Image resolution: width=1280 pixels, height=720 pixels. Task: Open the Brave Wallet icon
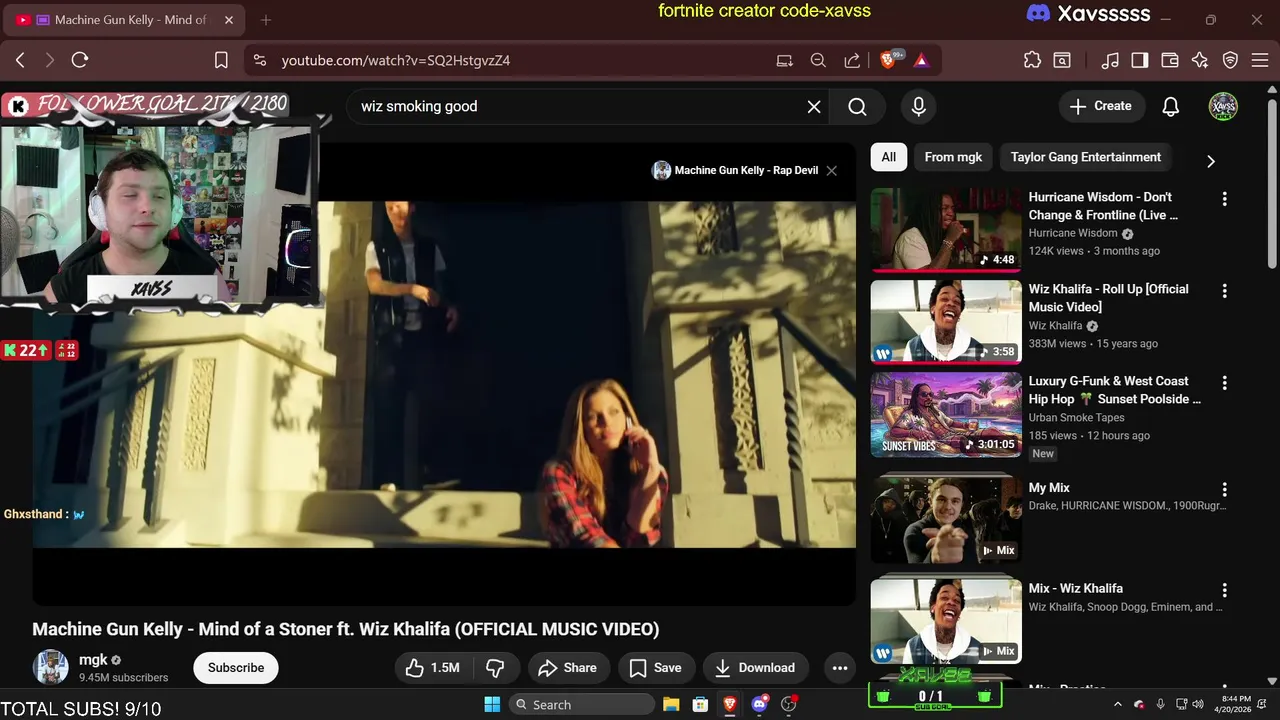[x=1170, y=60]
